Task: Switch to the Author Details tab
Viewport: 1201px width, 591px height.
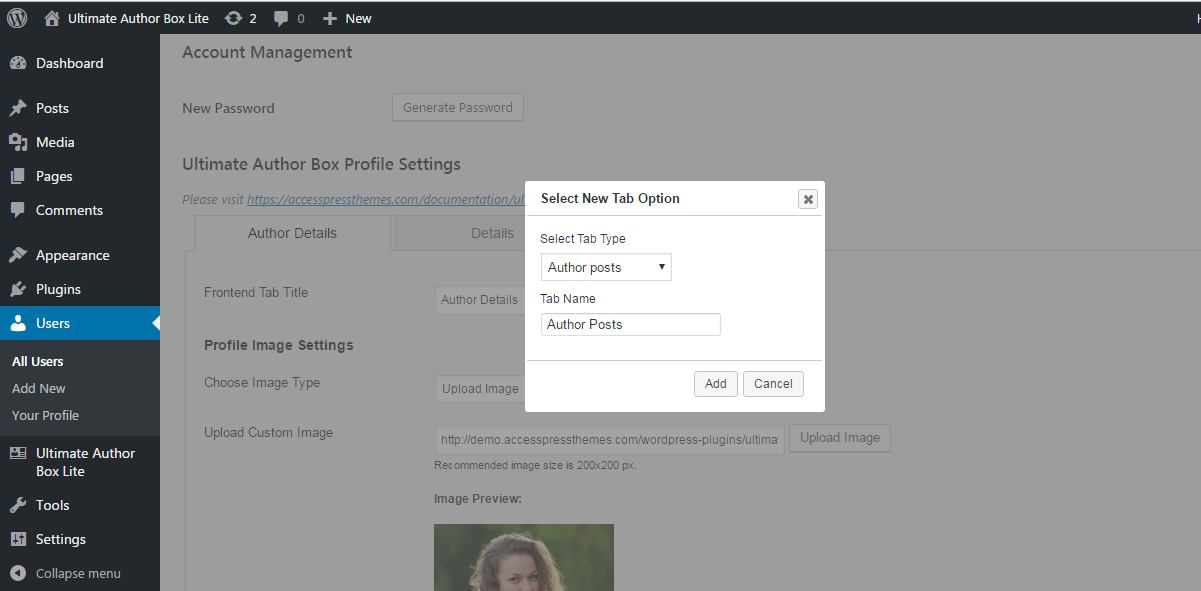Action: click(292, 233)
